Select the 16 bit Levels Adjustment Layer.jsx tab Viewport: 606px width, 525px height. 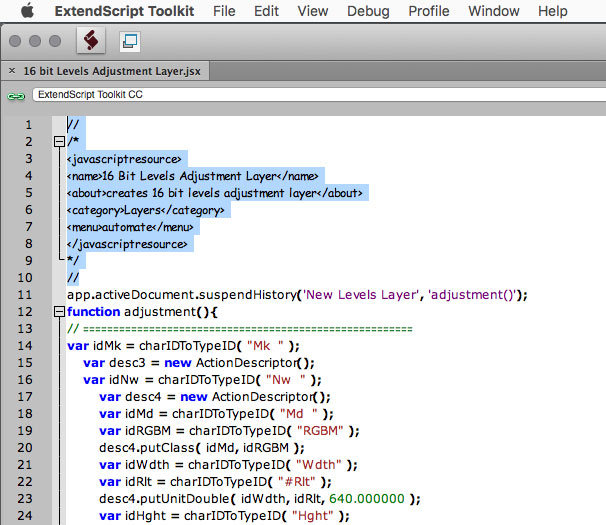tap(112, 71)
